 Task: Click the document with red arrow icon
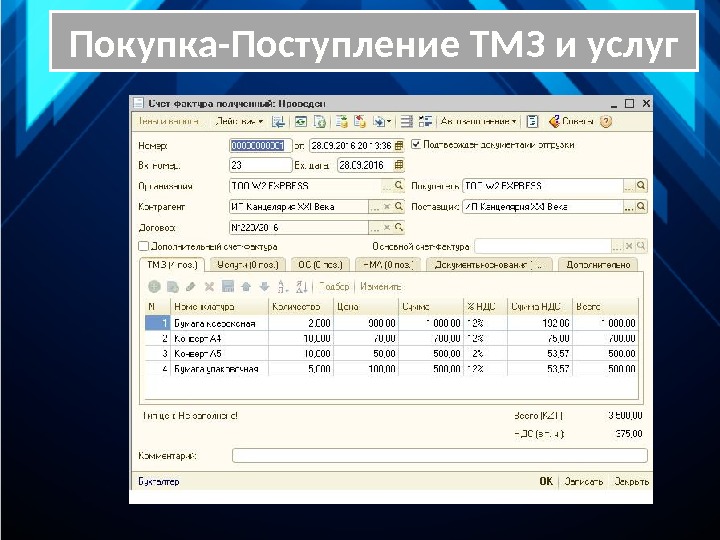360,122
